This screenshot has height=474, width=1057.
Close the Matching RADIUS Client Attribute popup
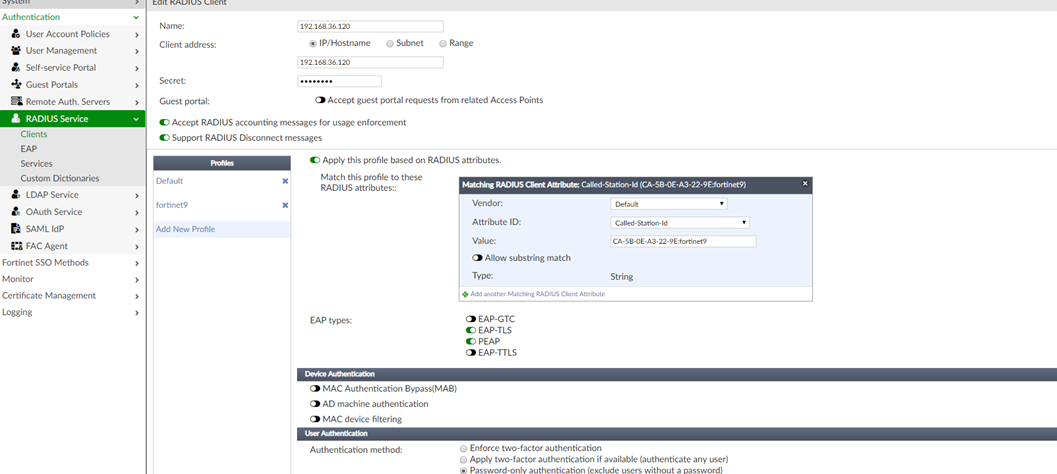[805, 184]
